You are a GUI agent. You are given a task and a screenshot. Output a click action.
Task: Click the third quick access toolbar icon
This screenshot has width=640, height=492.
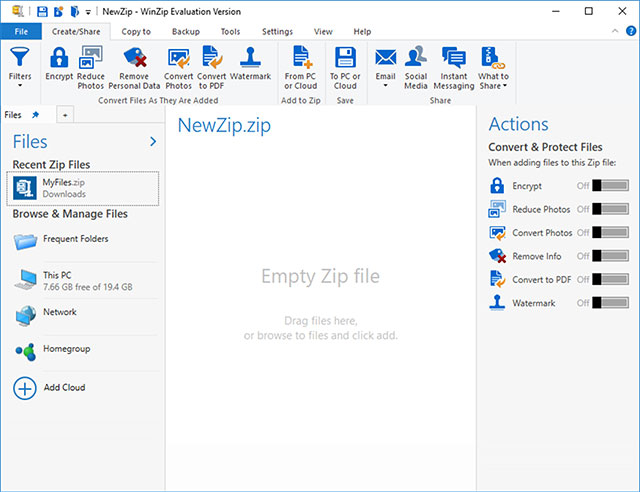(x=74, y=11)
